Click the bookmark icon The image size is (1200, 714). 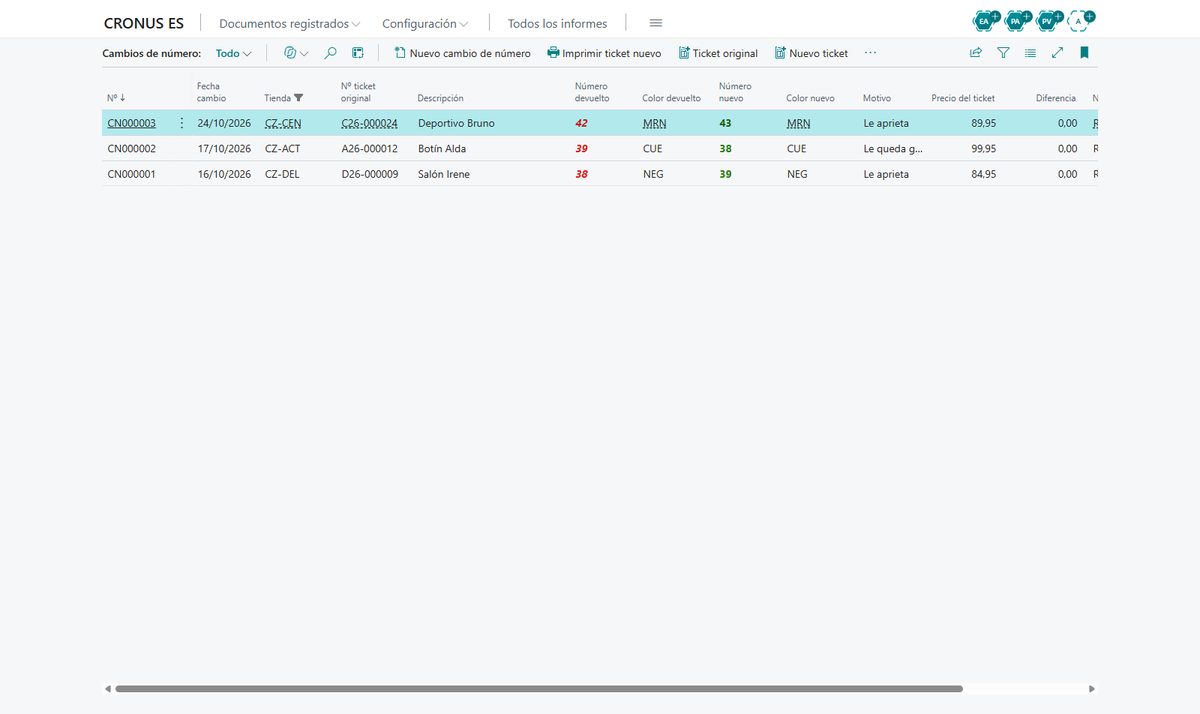click(x=1084, y=53)
